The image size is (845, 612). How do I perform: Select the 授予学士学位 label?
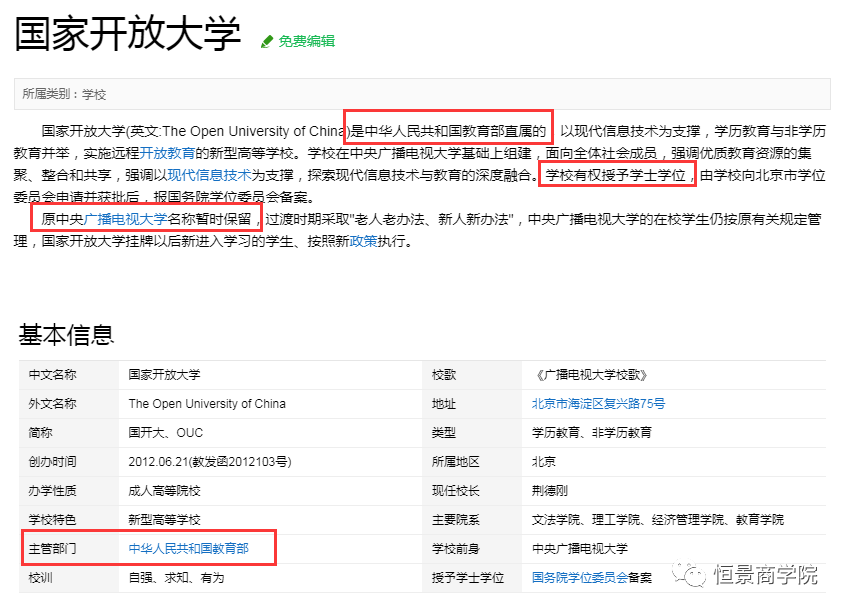pyautogui.click(x=468, y=578)
